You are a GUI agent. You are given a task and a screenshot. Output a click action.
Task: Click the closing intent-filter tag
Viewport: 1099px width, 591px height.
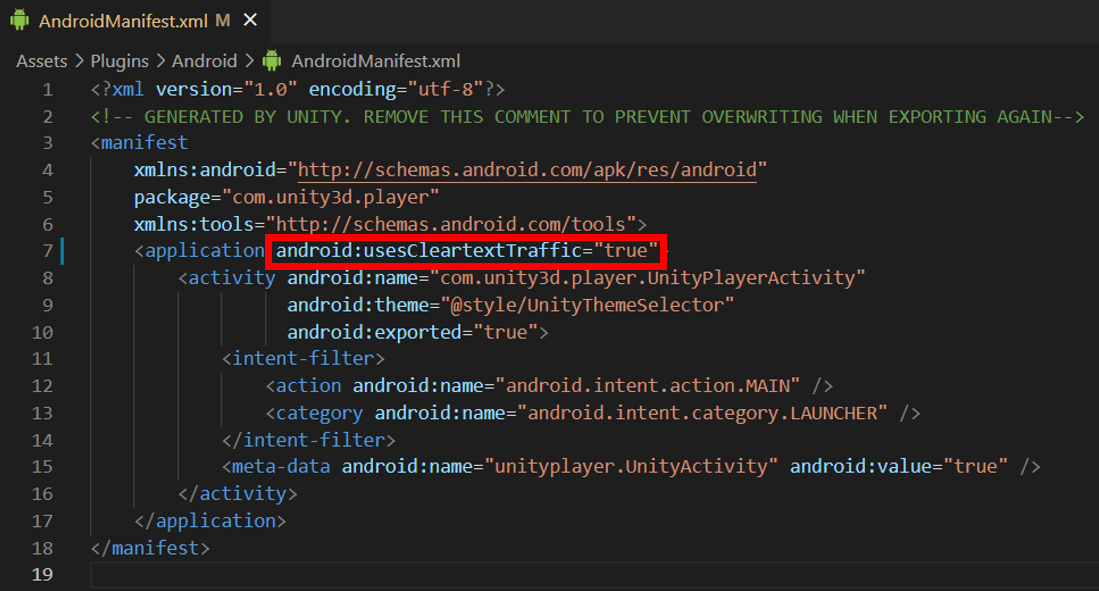[308, 440]
